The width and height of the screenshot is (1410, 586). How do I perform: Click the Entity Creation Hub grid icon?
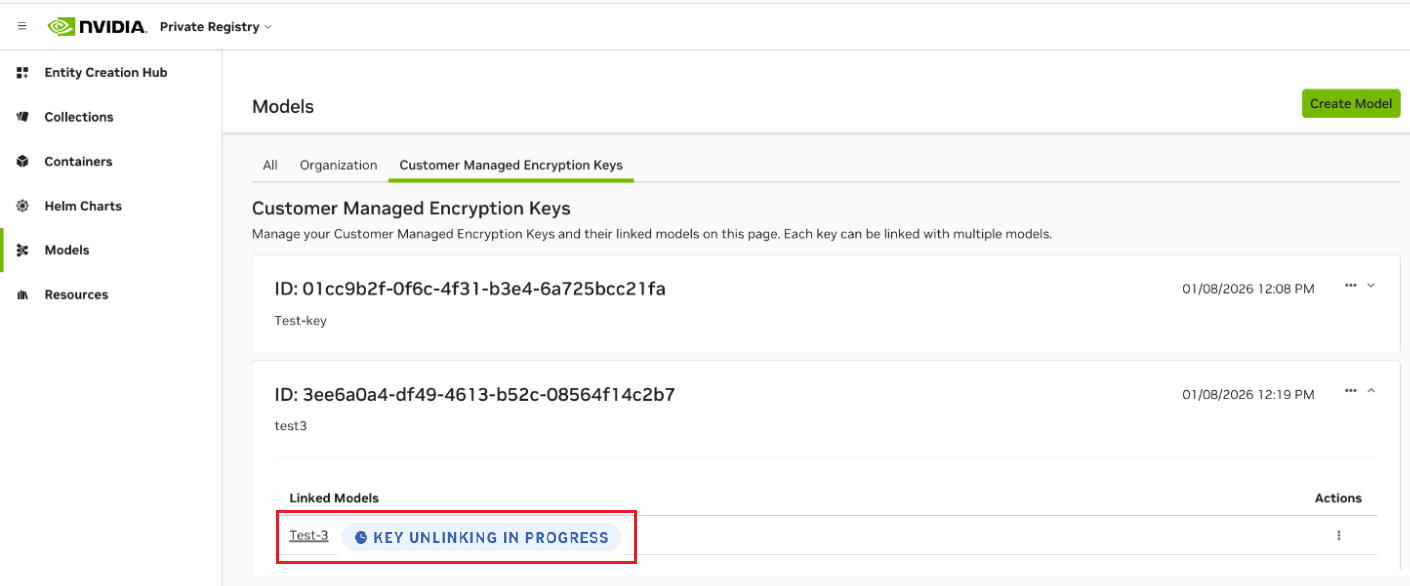23,73
